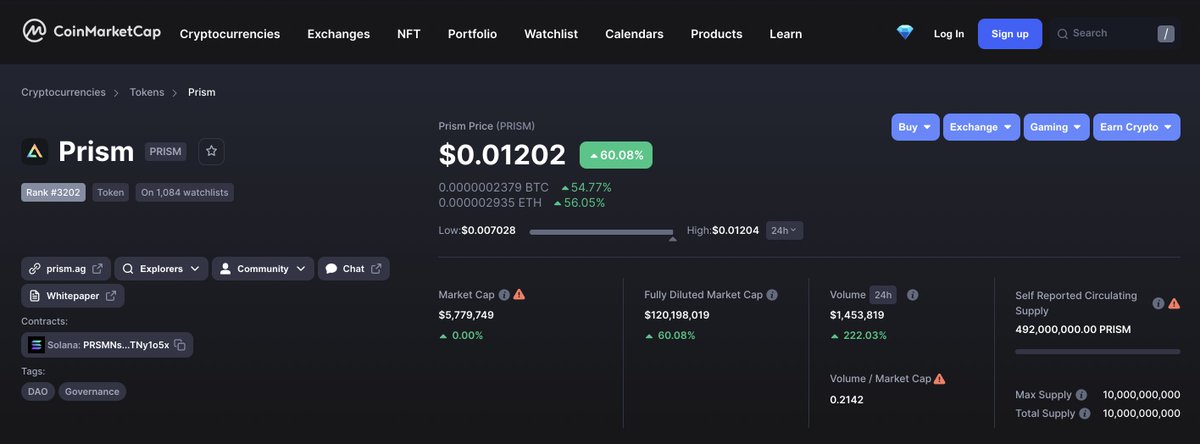The width and height of the screenshot is (1200, 444).
Task: Click the Token type badge
Action: coord(110,192)
